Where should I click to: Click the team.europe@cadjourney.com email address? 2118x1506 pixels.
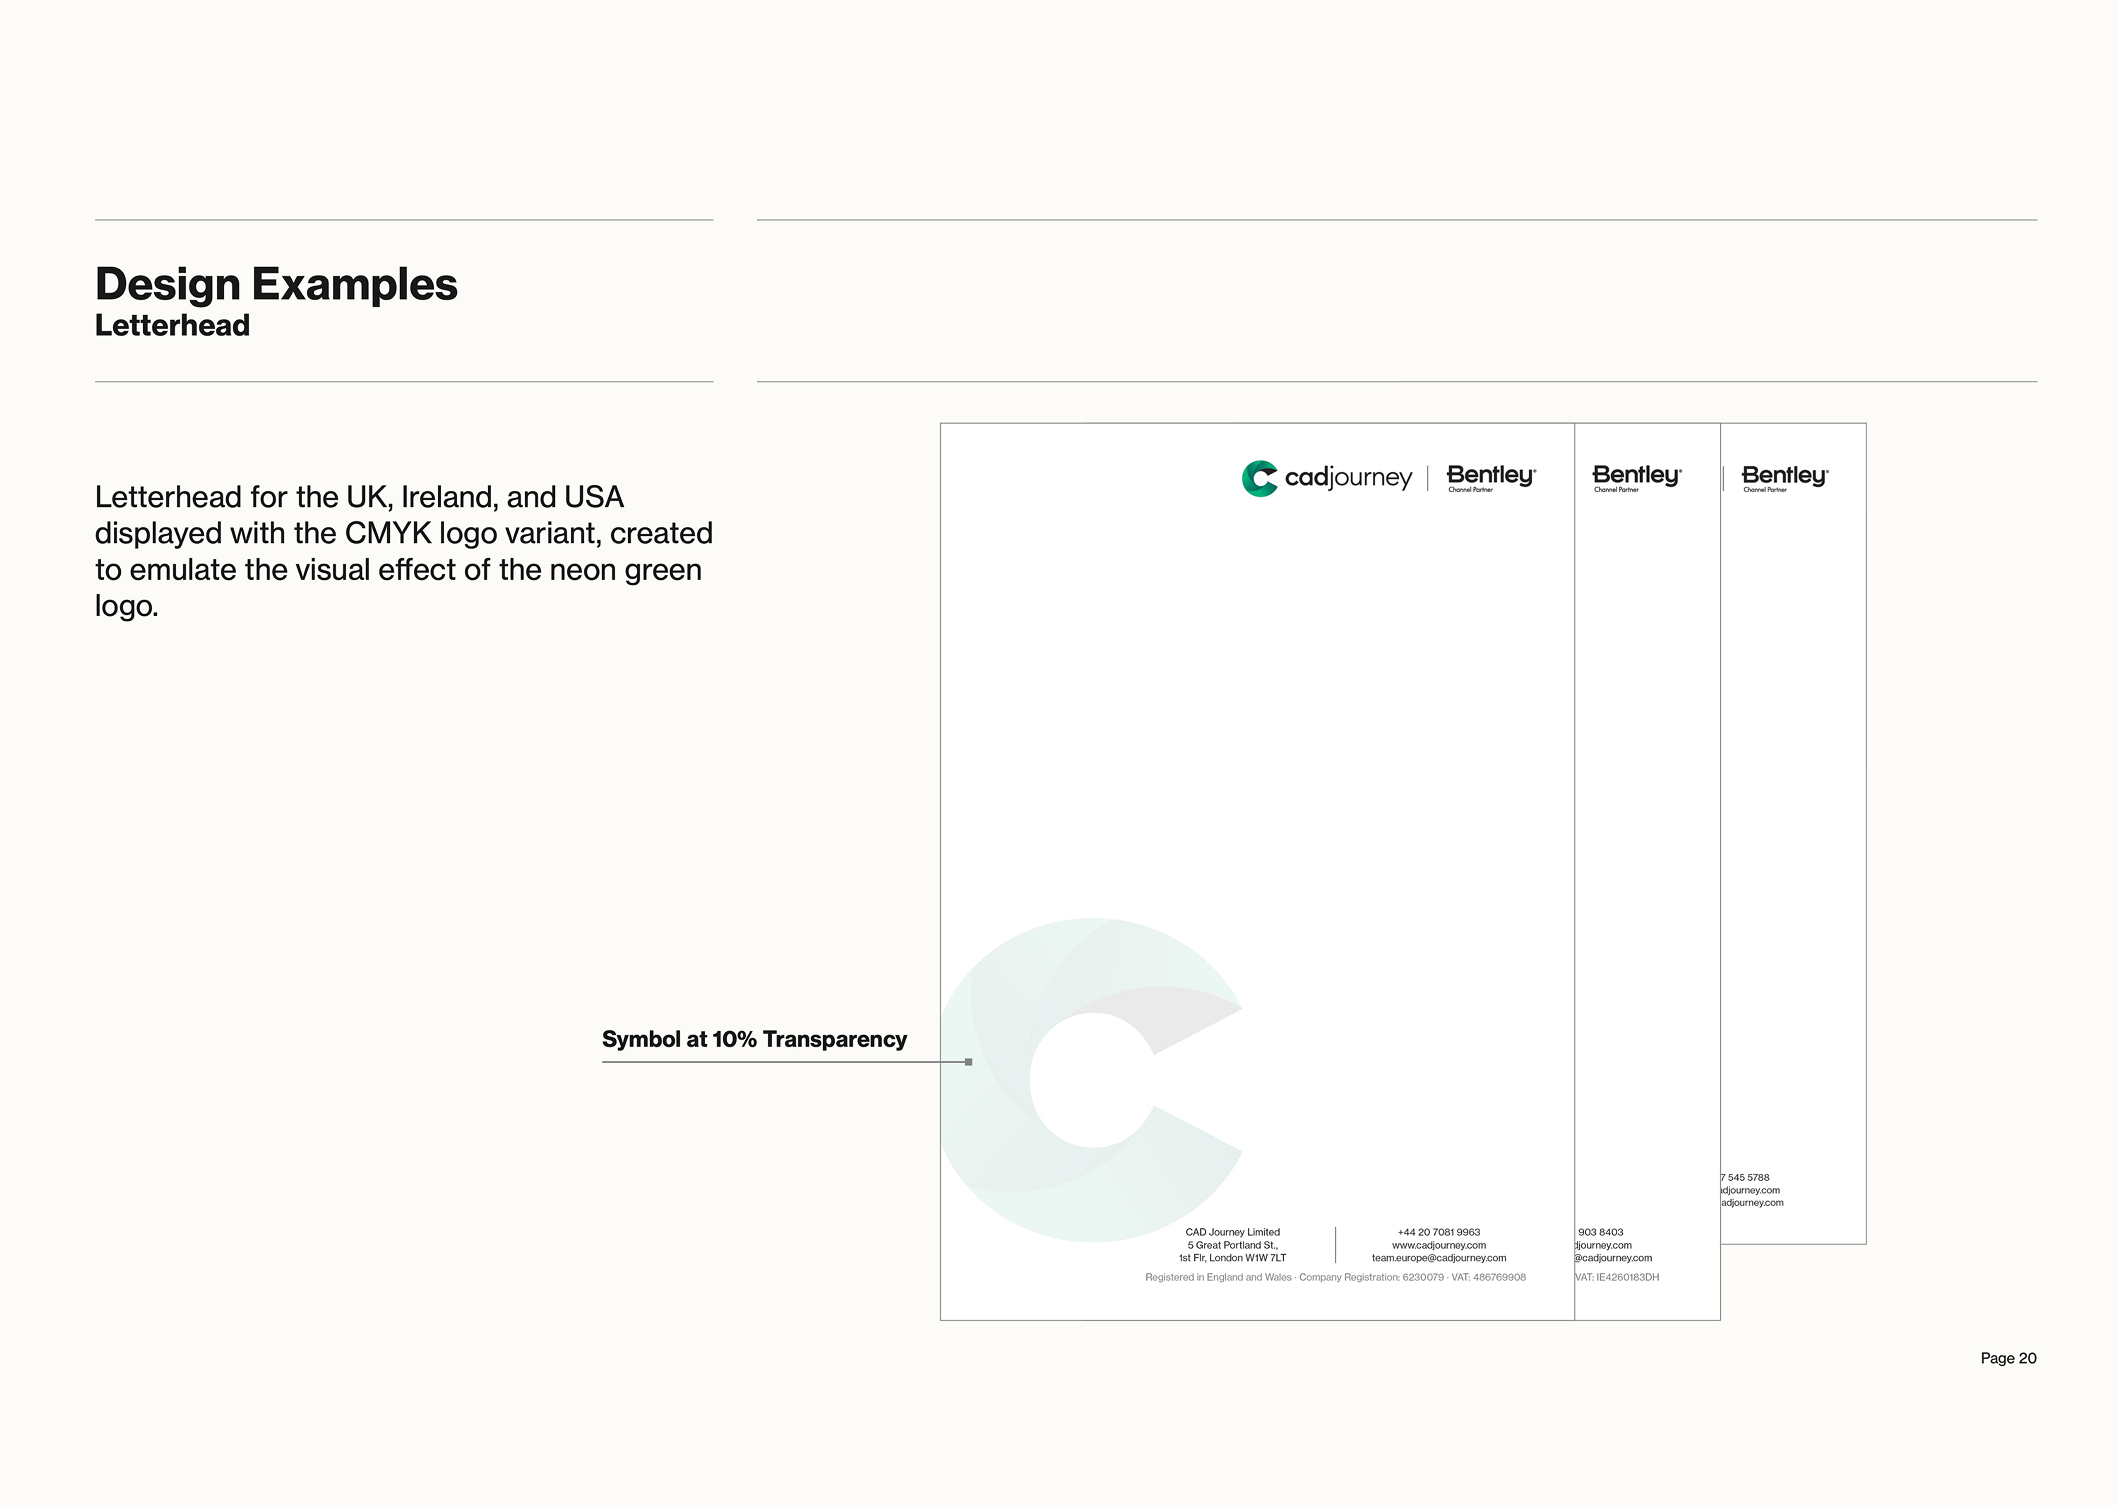click(x=1438, y=1258)
